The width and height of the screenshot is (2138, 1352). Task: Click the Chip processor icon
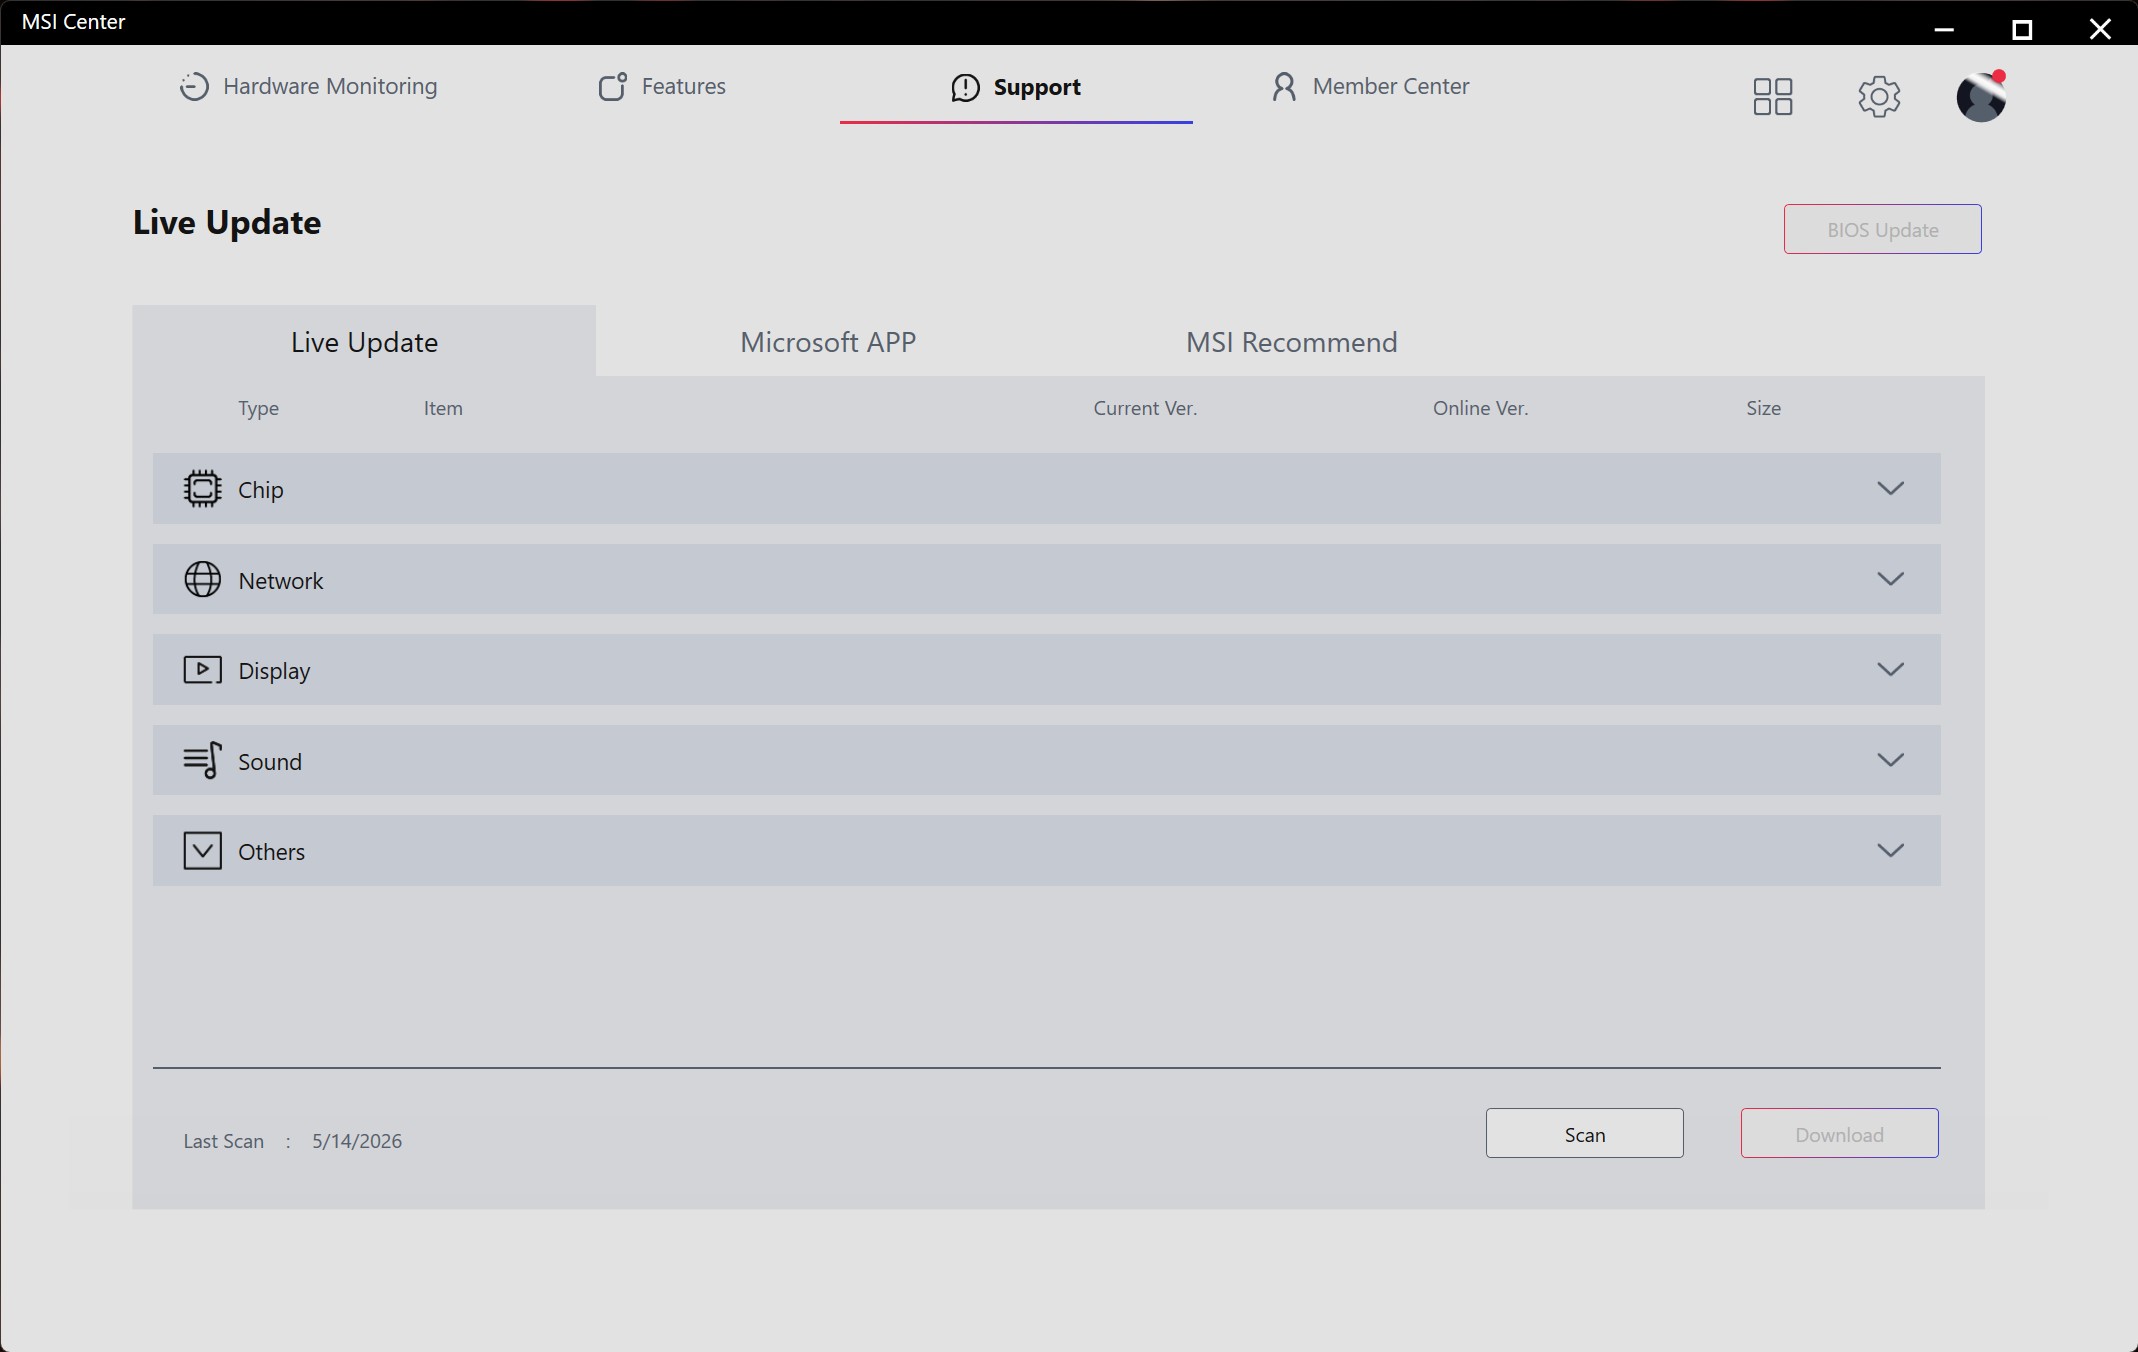(202, 489)
